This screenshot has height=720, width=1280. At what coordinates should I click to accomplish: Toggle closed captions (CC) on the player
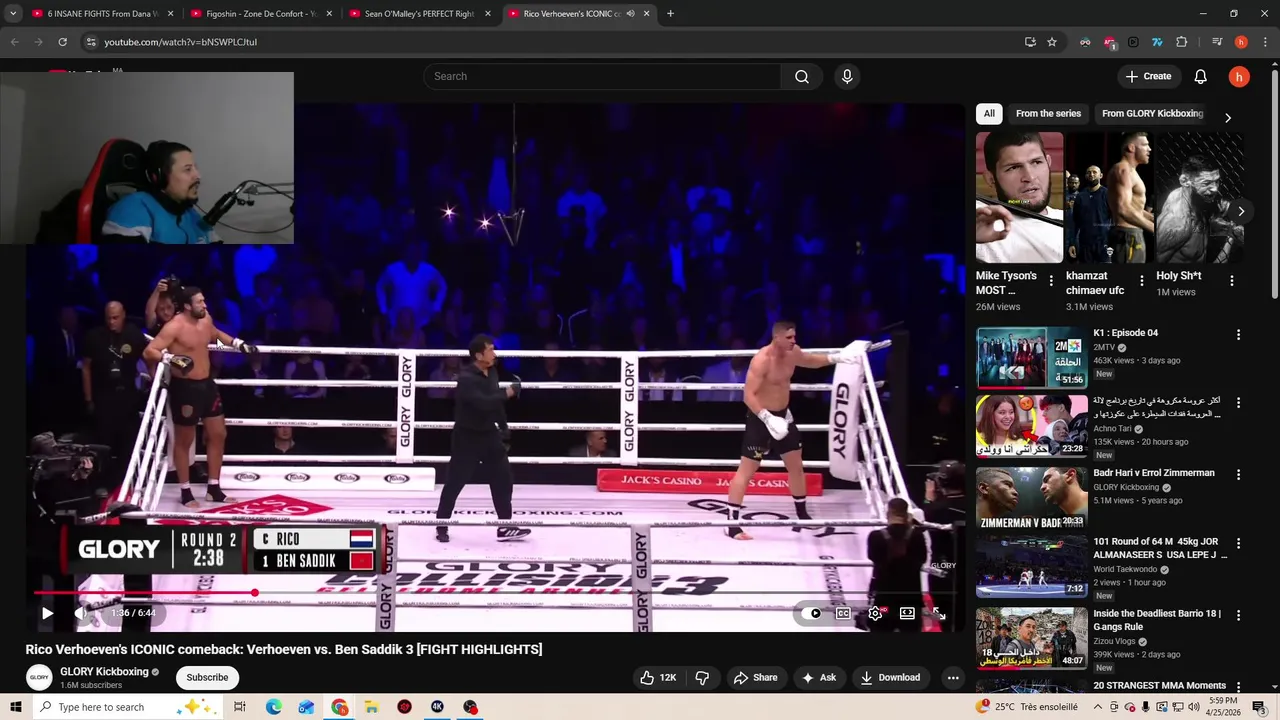[843, 613]
